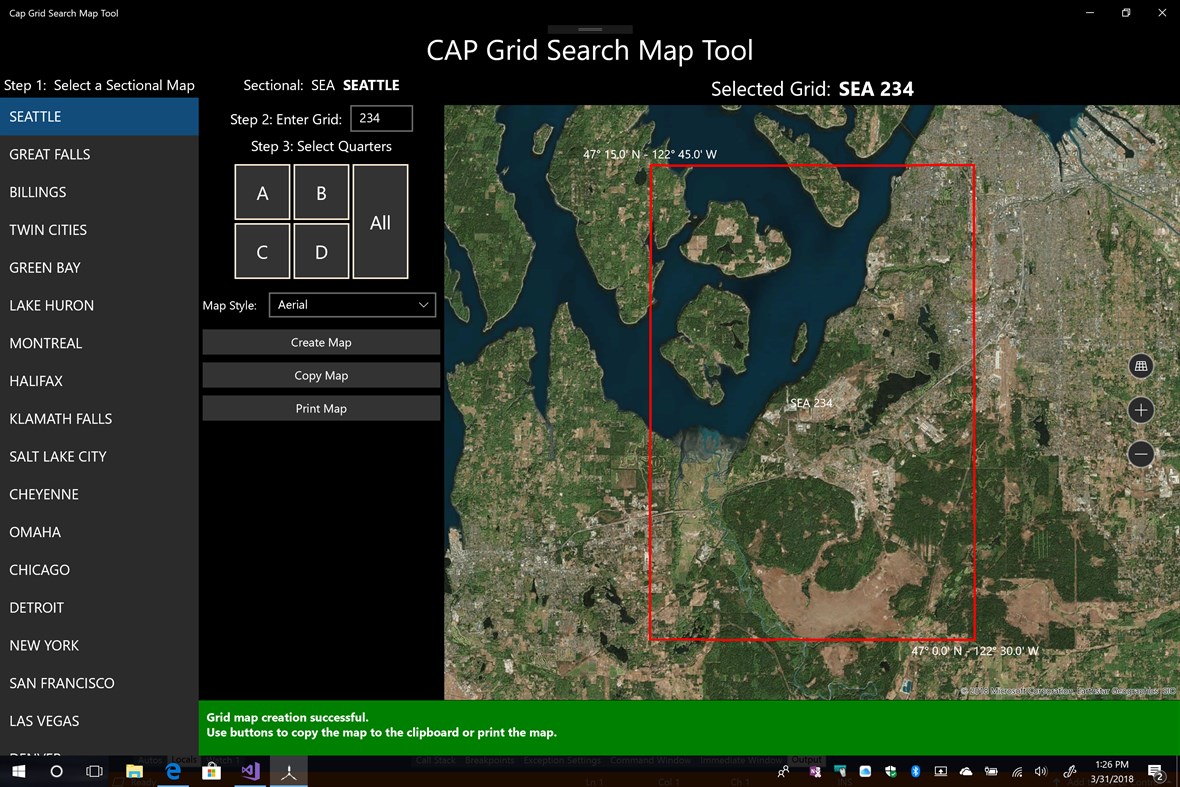The height and width of the screenshot is (787, 1180).
Task: Open the Microsoft Store from the taskbar
Action: pos(211,771)
